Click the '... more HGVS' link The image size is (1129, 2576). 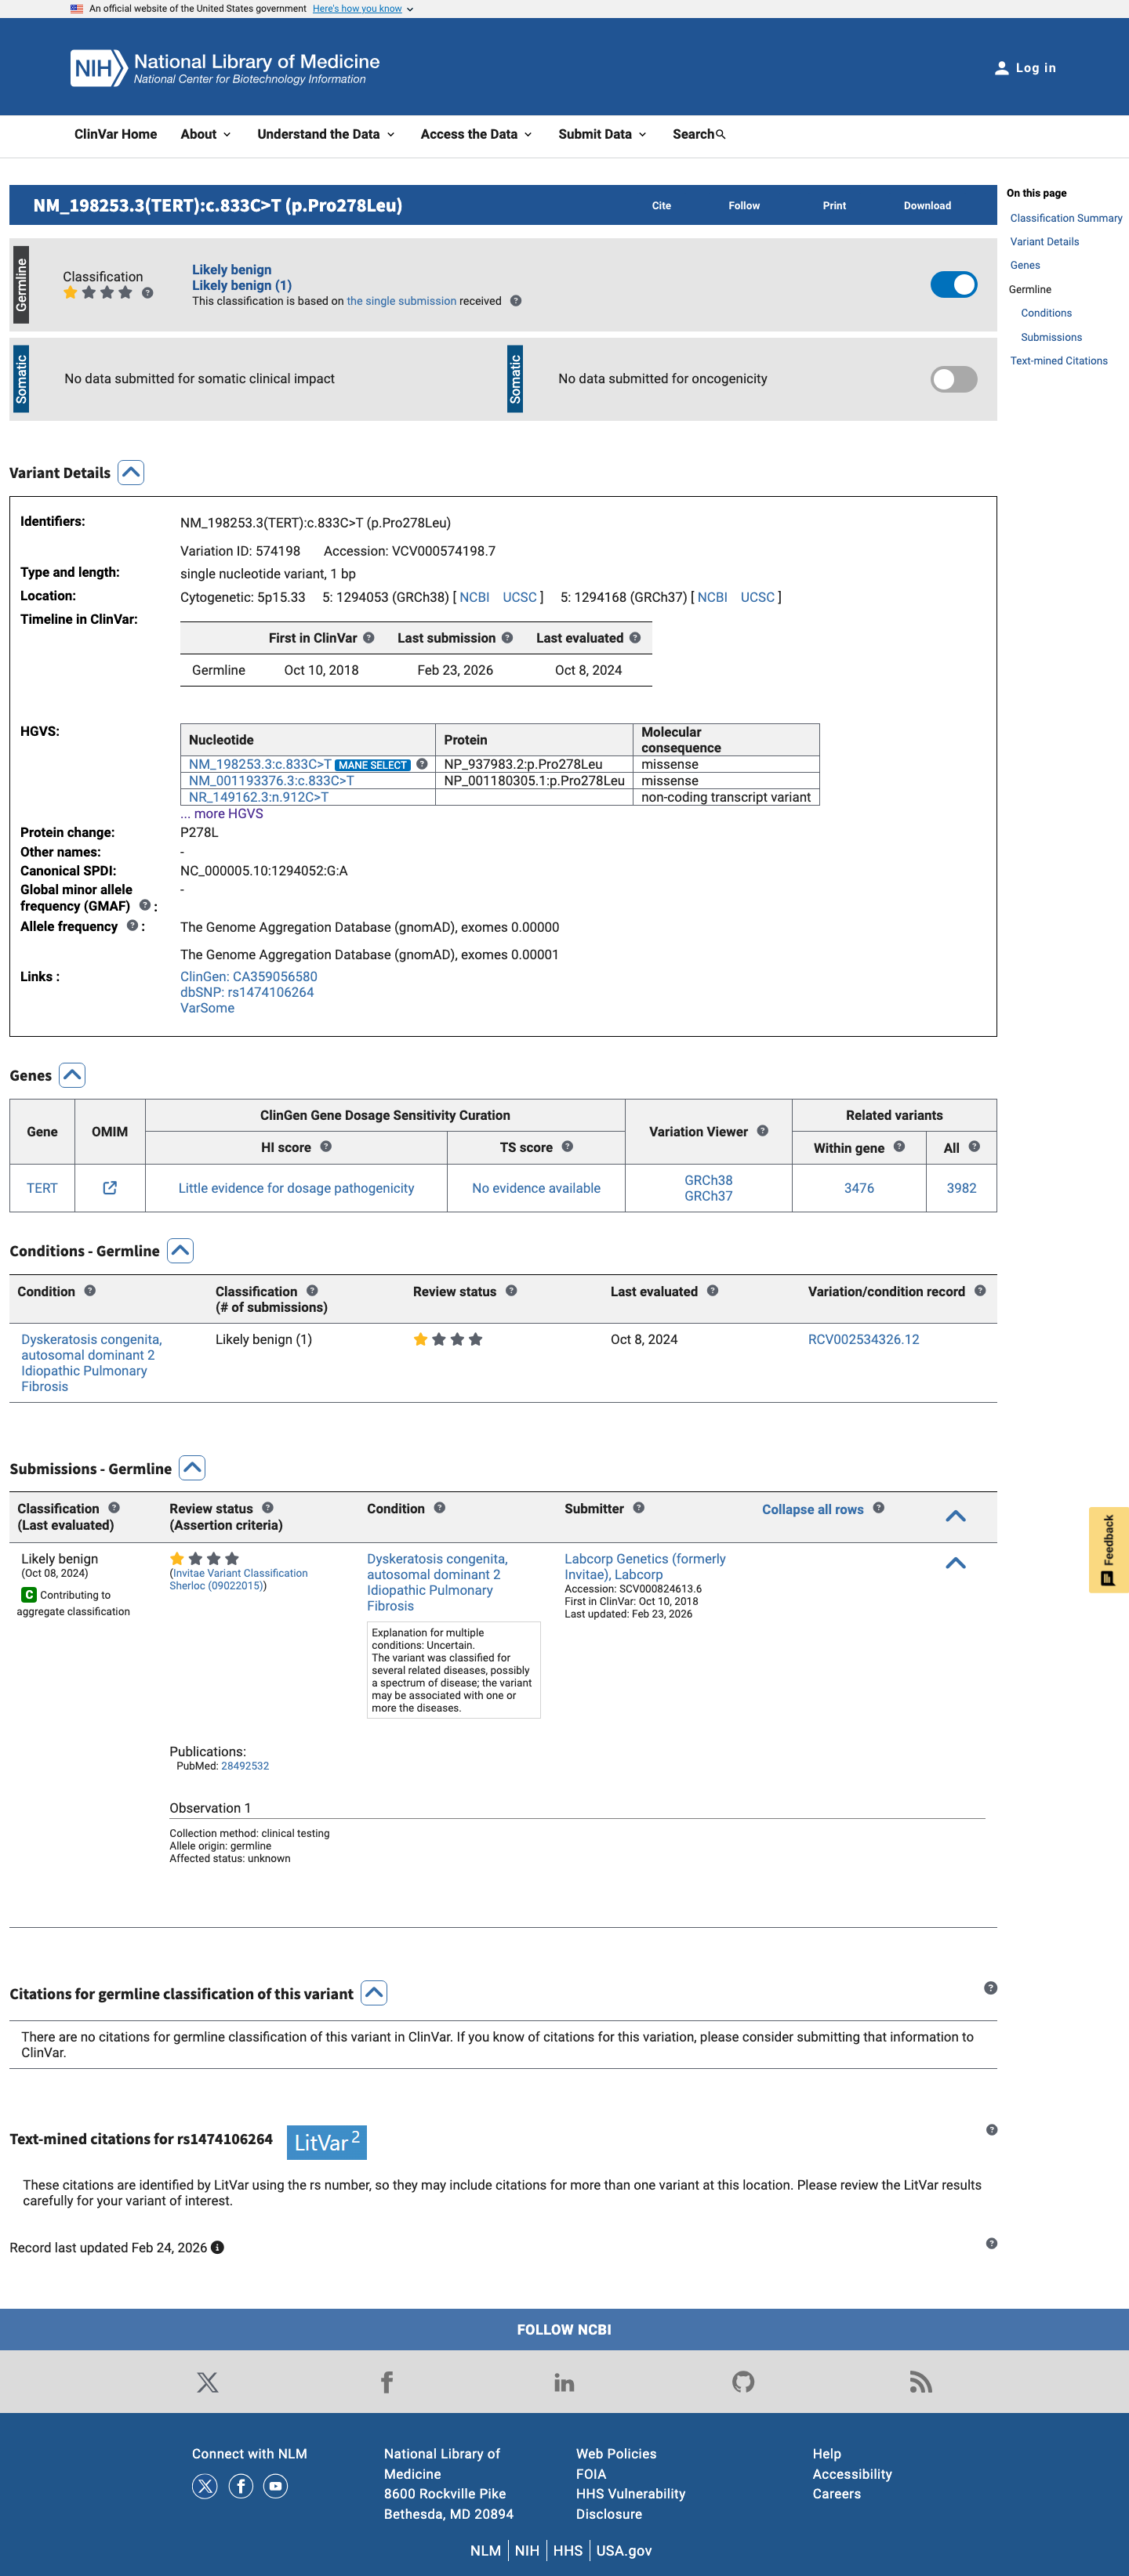(222, 813)
